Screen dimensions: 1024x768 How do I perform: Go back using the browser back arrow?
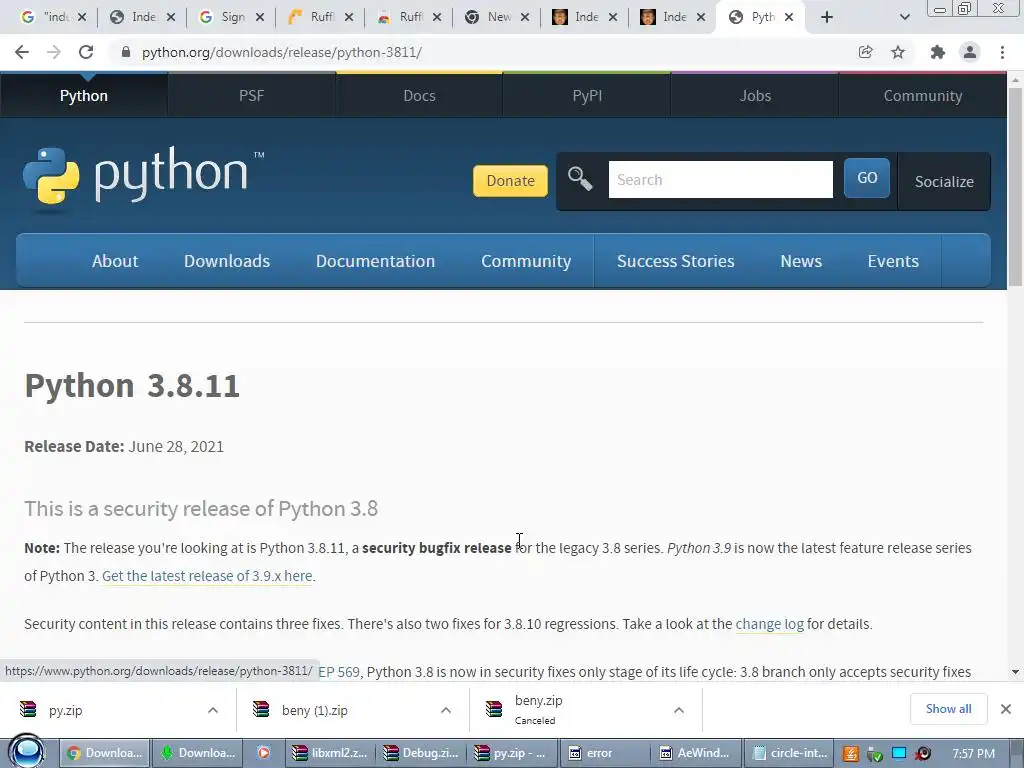22,52
